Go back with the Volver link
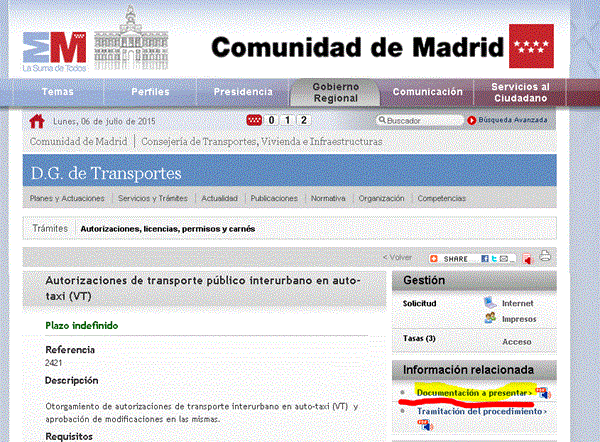 click(397, 258)
